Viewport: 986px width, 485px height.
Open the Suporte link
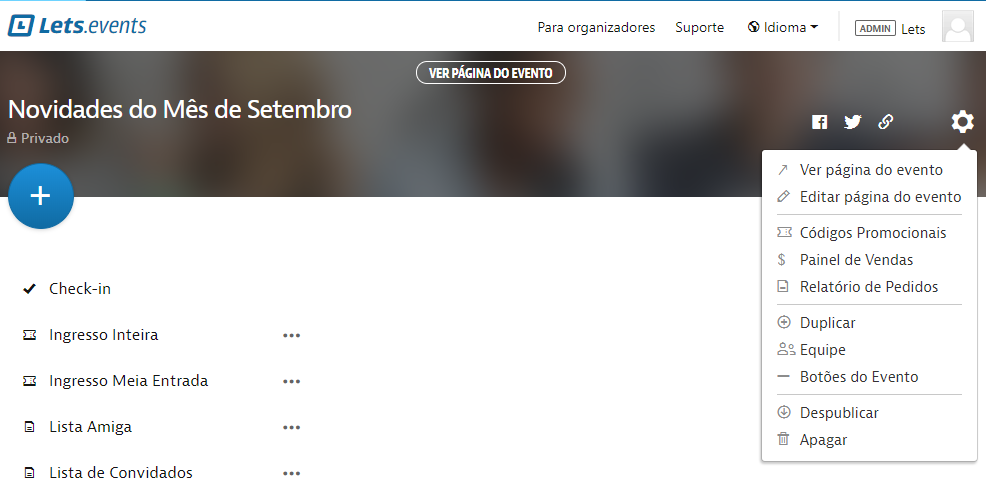(x=699, y=27)
